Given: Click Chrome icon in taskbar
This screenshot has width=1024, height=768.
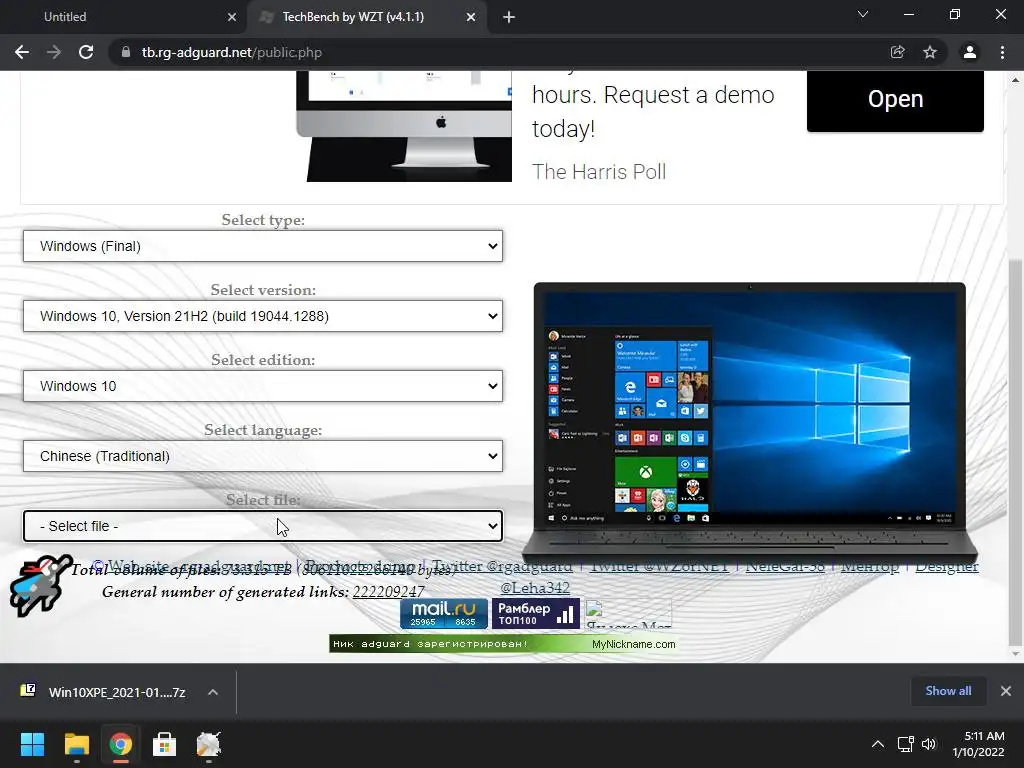Looking at the screenshot, I should tap(120, 744).
